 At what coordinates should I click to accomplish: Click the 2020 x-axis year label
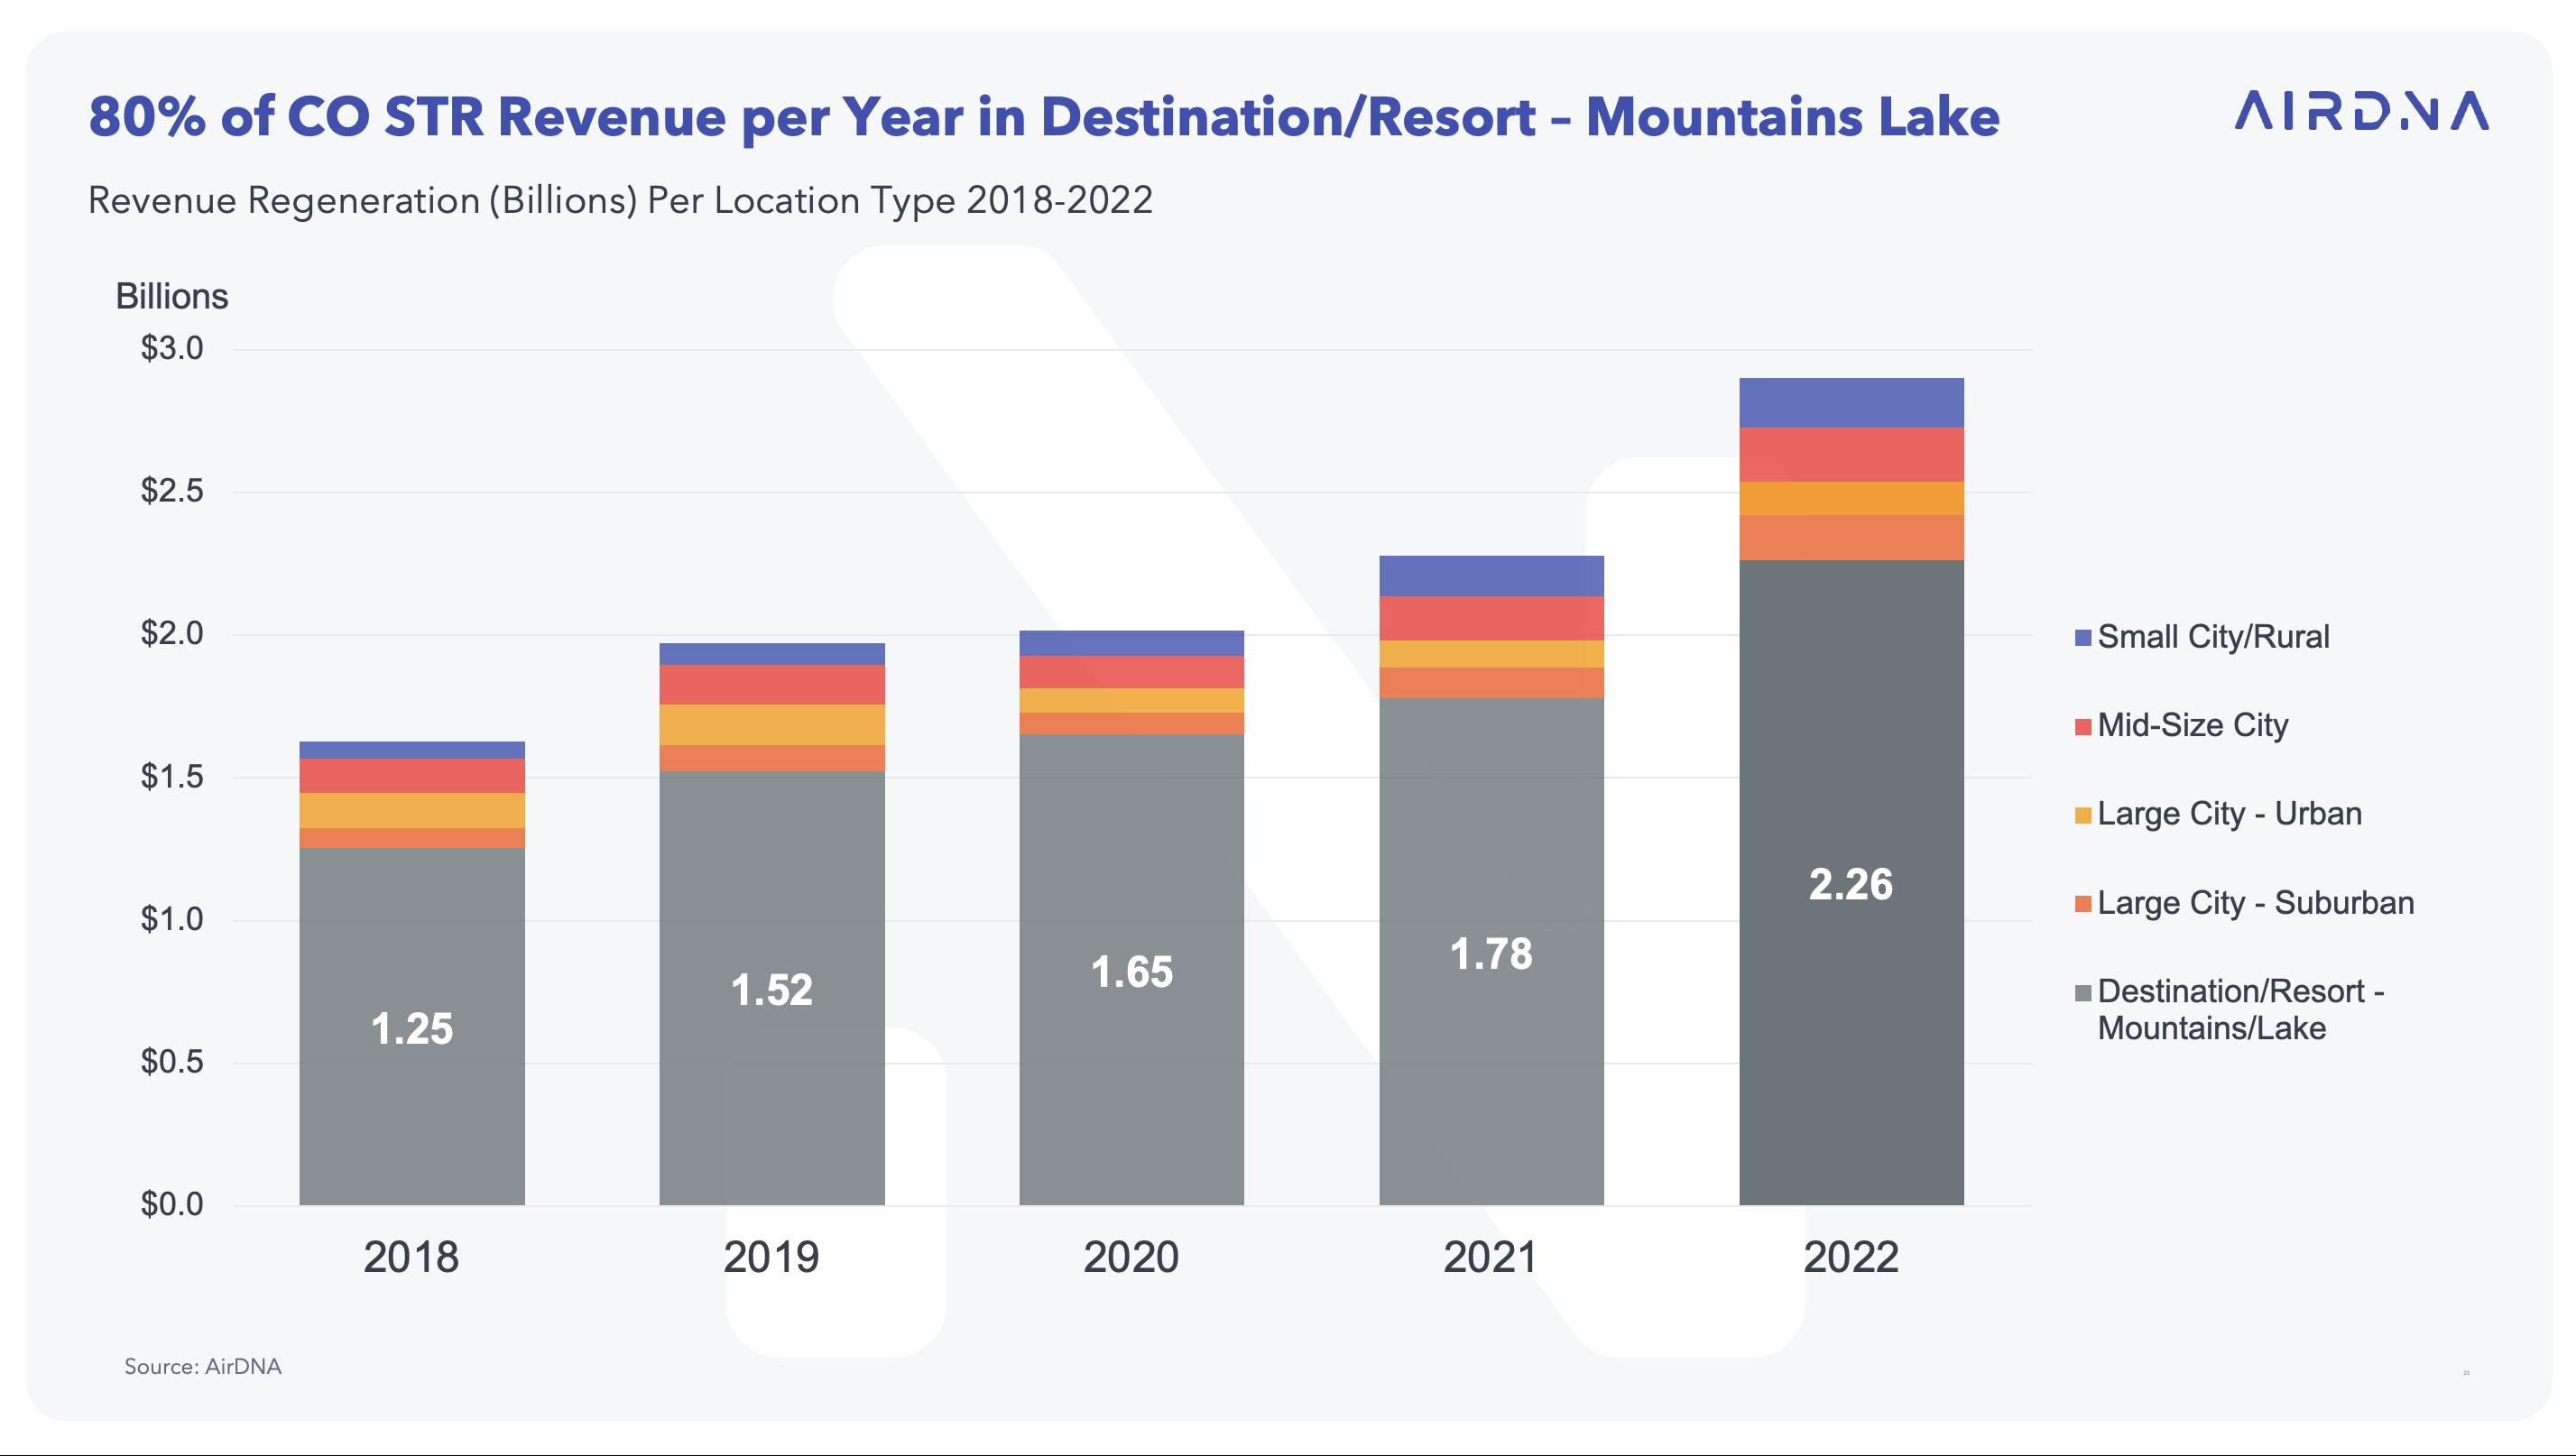pos(1131,1257)
